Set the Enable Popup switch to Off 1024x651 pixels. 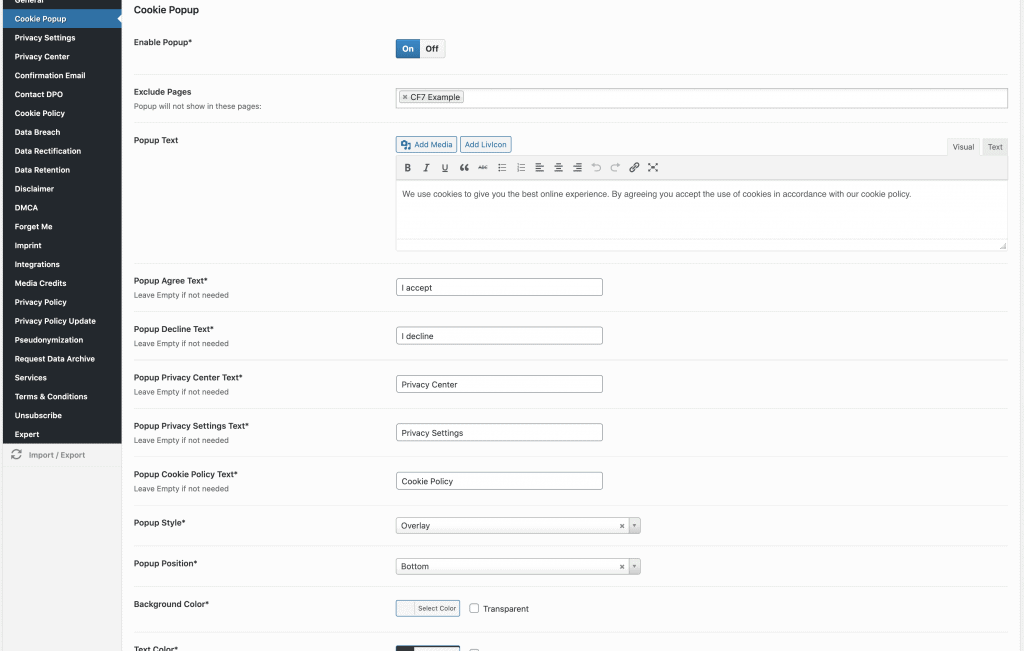[432, 48]
